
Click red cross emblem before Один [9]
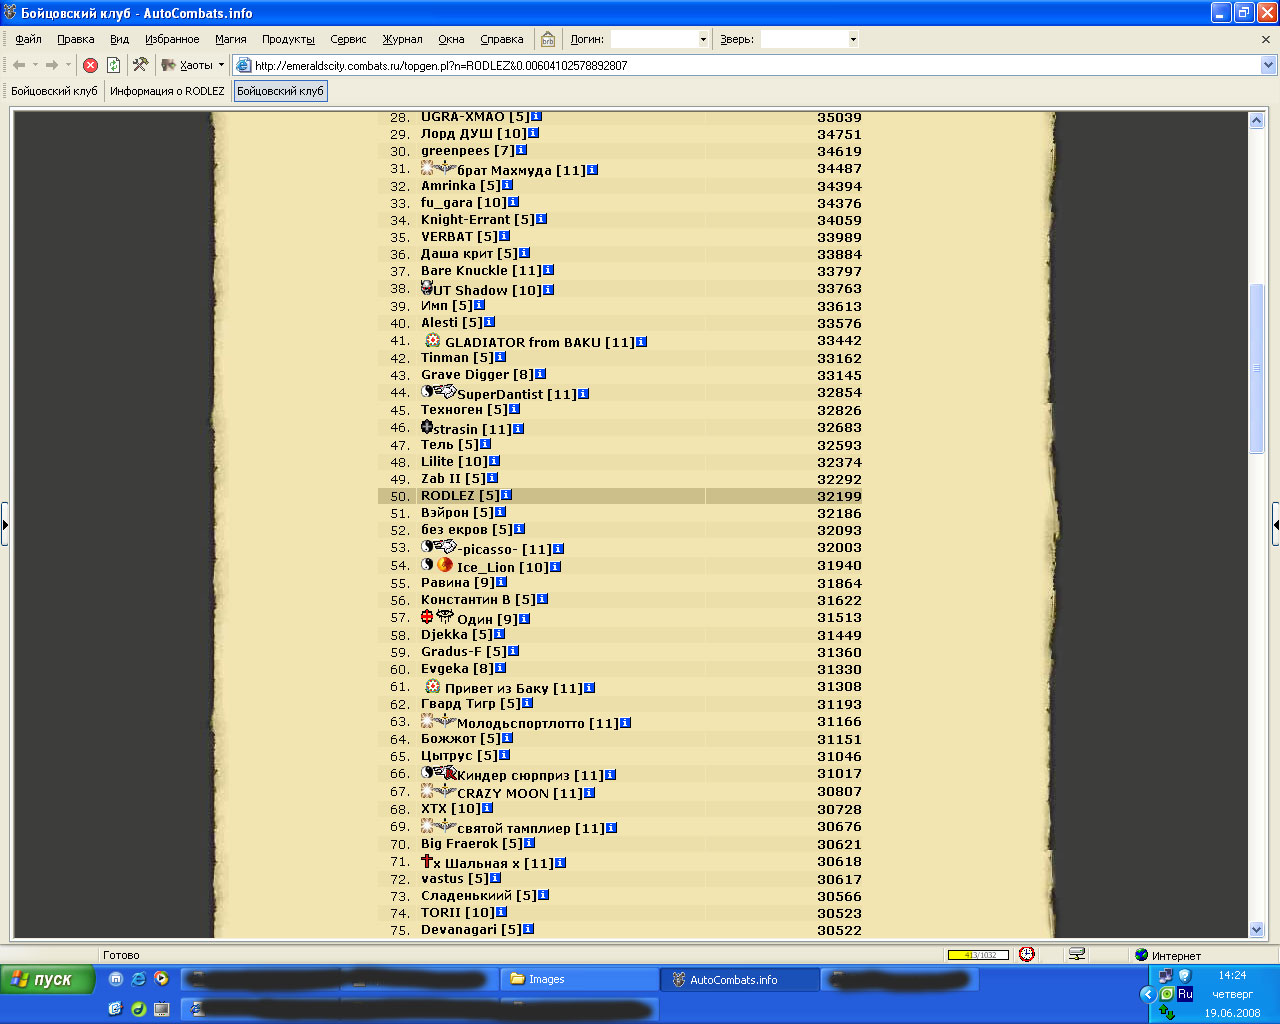427,617
